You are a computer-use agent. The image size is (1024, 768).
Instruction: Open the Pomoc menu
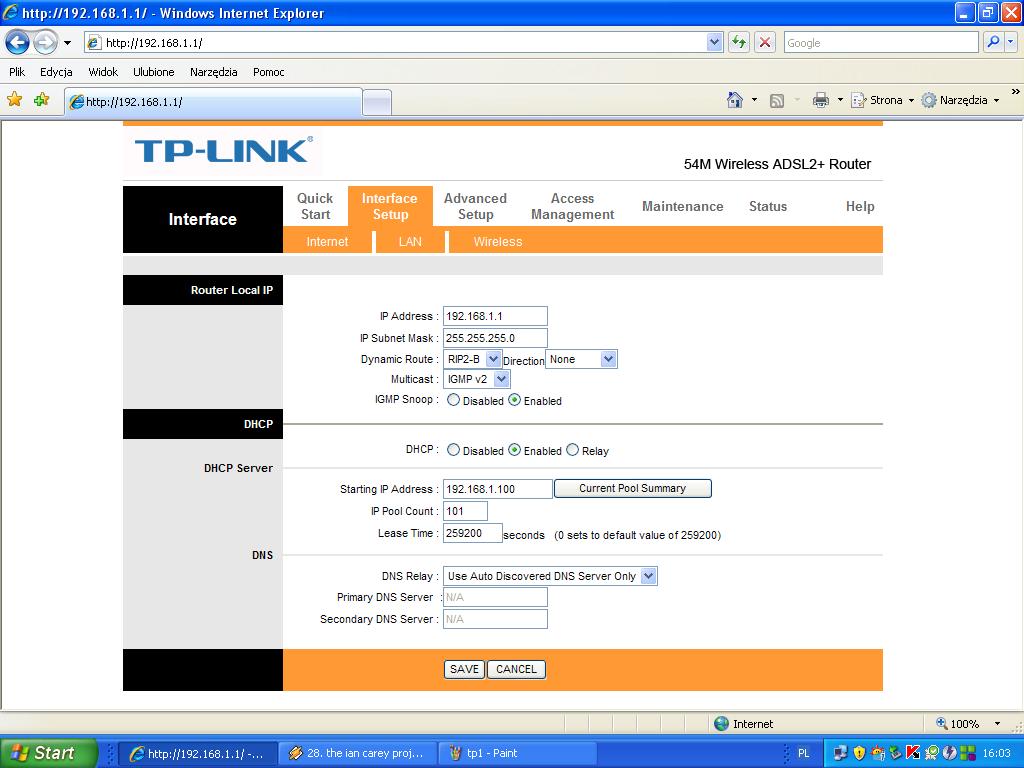point(268,72)
